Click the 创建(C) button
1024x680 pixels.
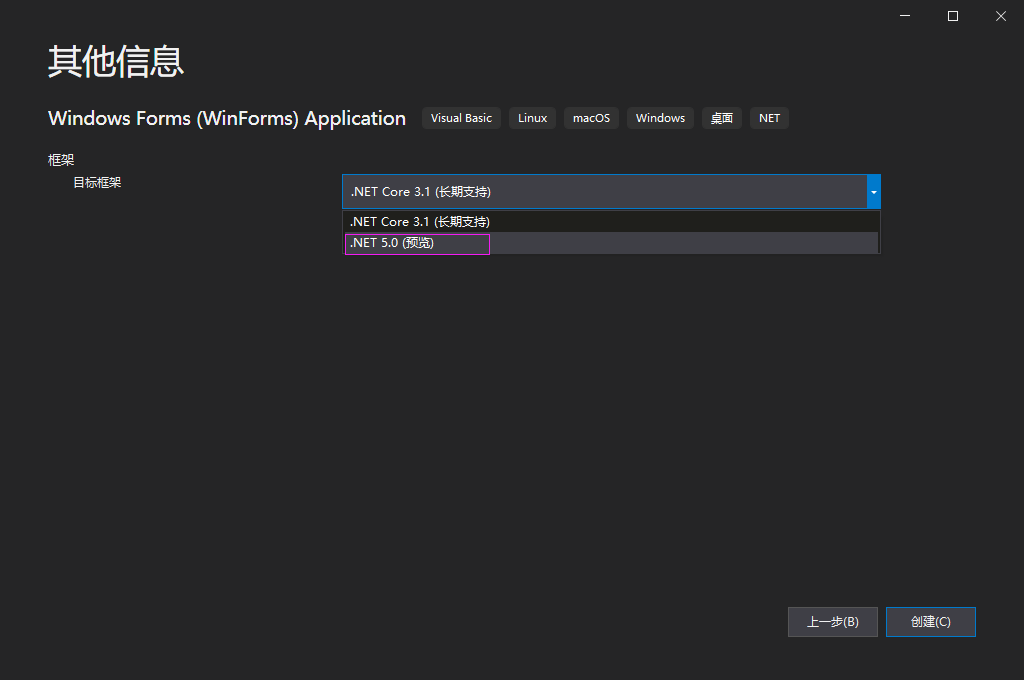930,621
